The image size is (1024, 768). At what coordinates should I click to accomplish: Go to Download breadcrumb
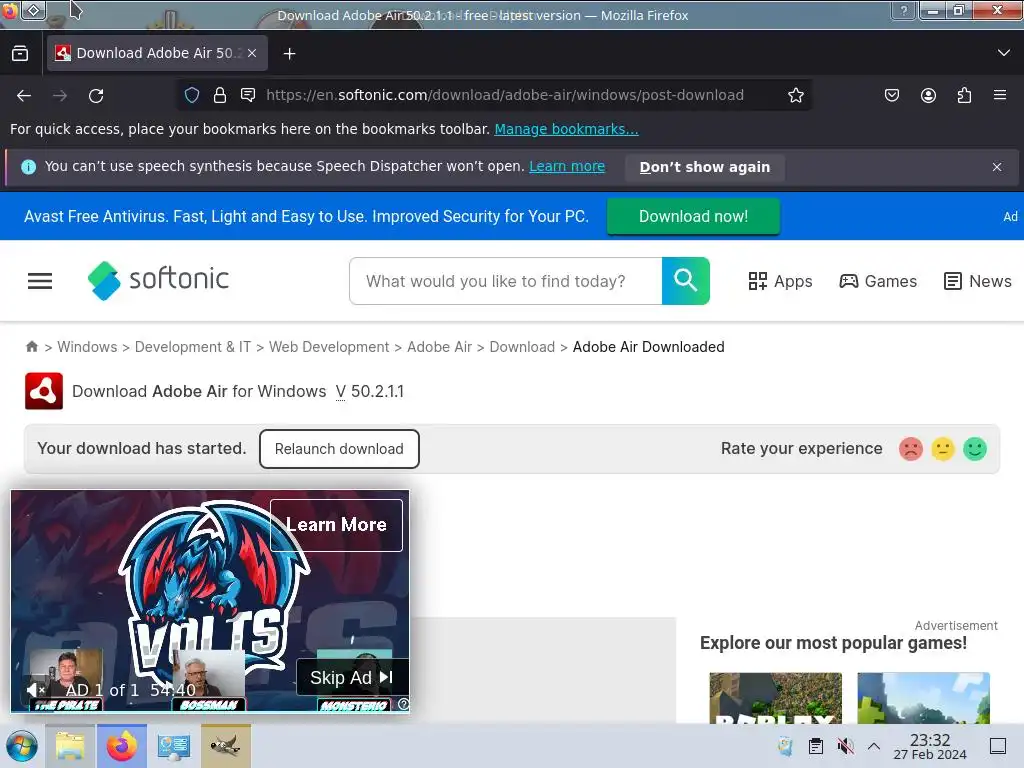tap(522, 347)
